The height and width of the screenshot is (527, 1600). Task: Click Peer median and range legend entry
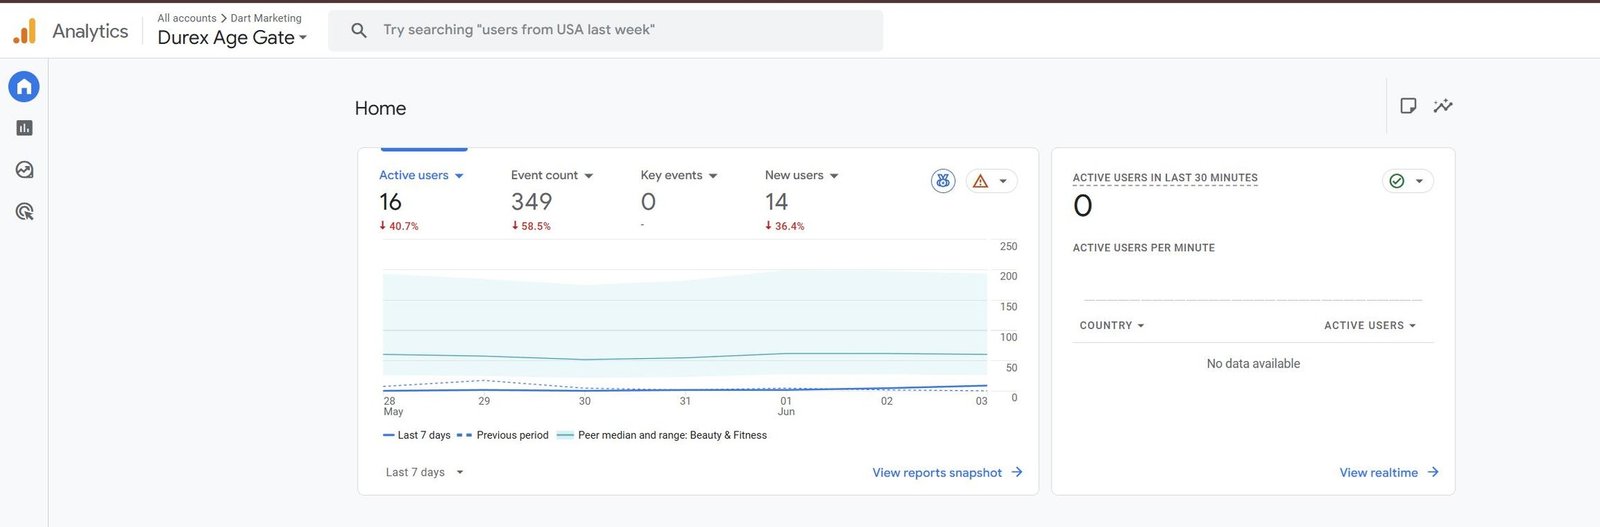(662, 435)
